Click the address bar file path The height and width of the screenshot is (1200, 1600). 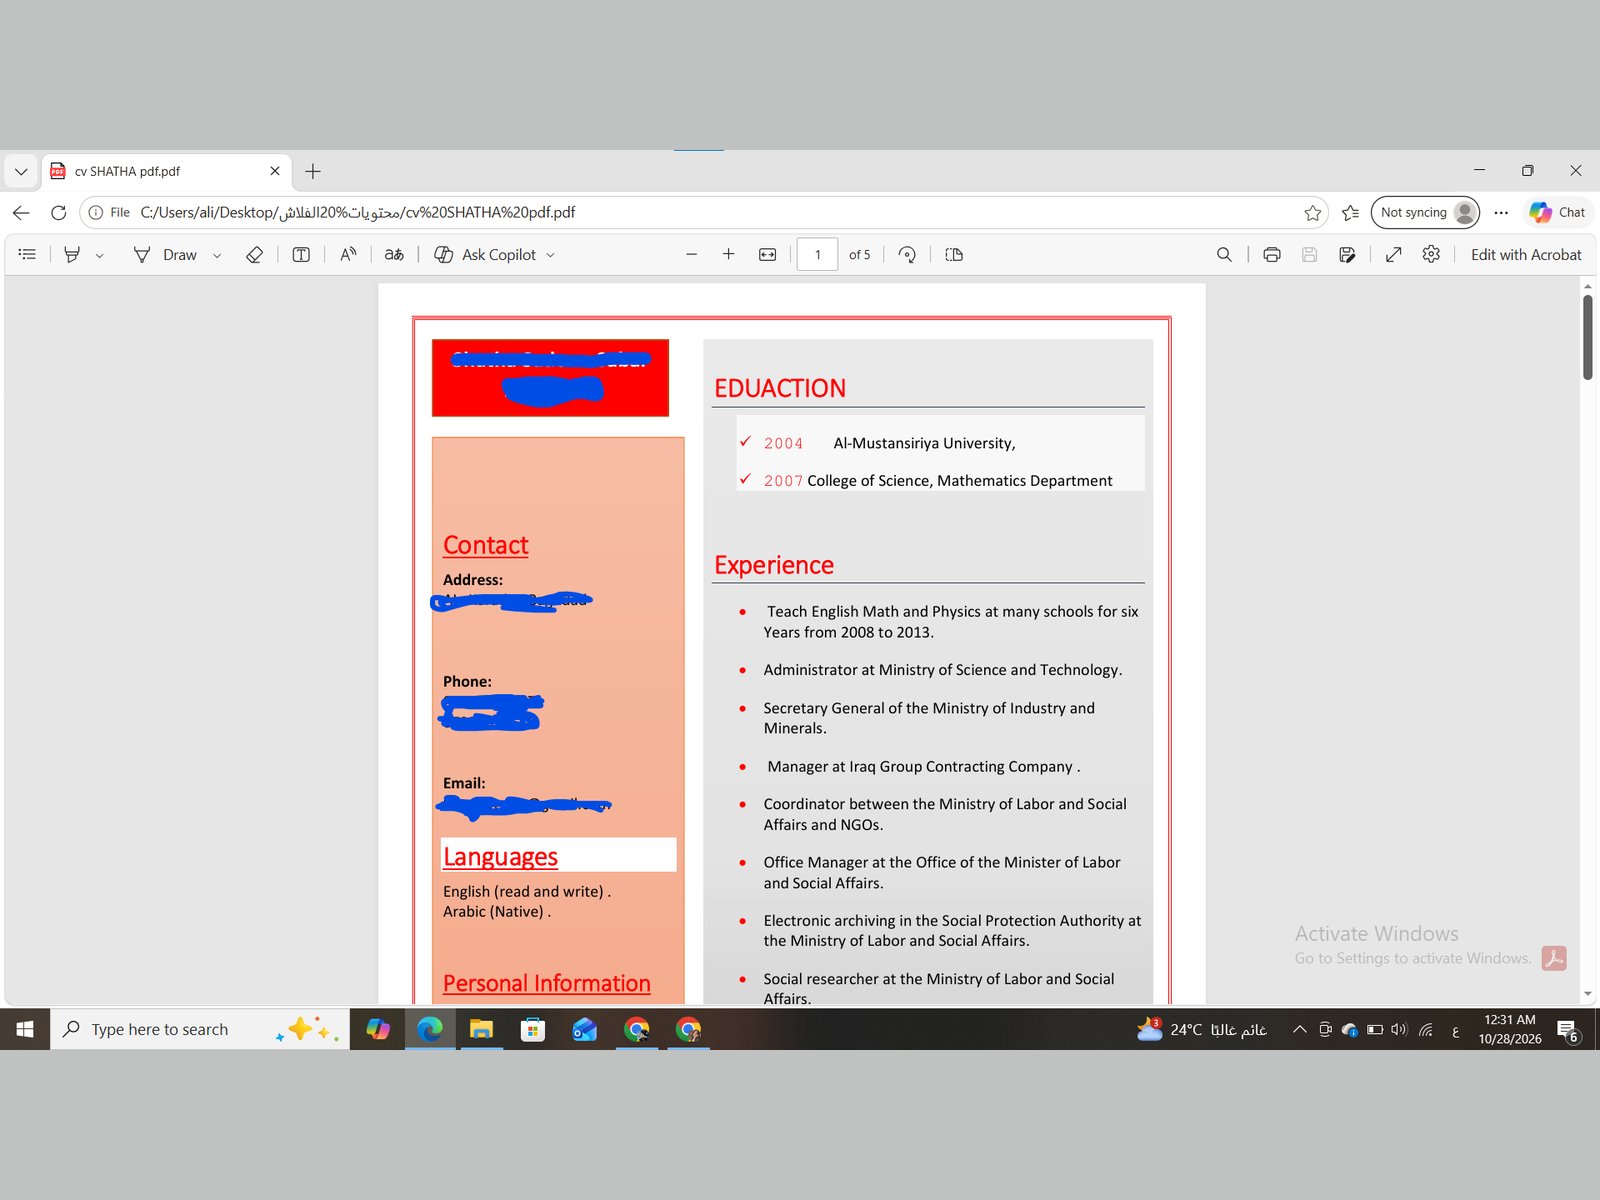[357, 212]
